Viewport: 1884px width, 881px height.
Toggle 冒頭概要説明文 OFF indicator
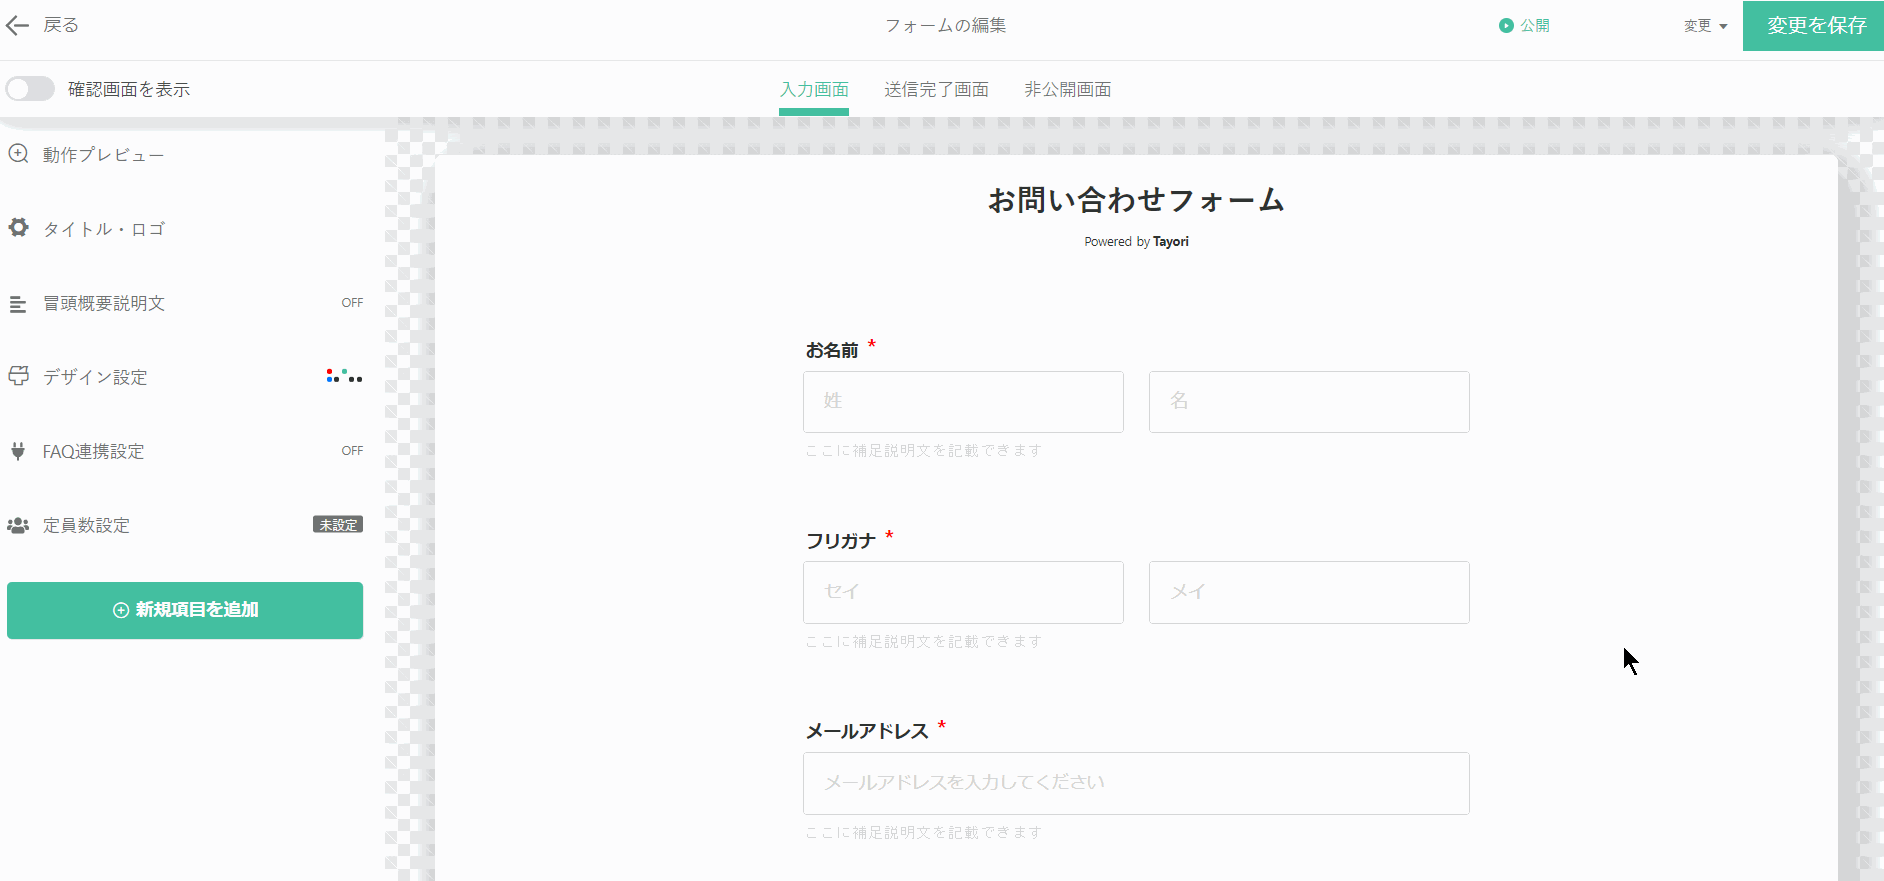click(x=352, y=303)
